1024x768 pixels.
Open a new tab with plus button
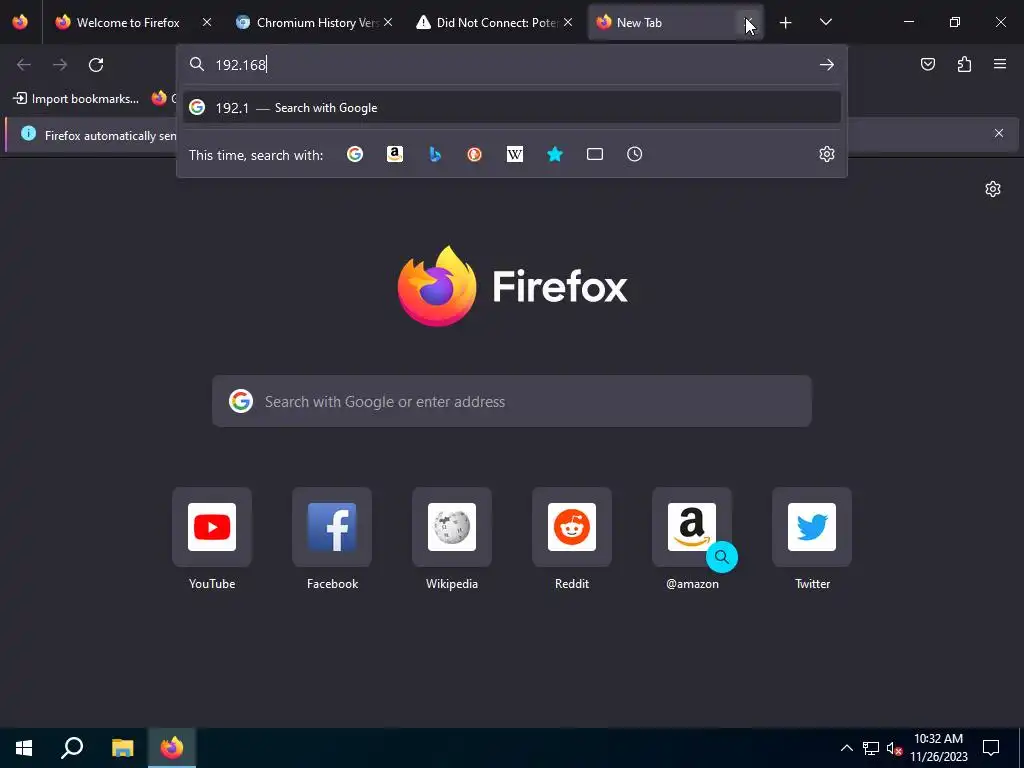click(786, 23)
